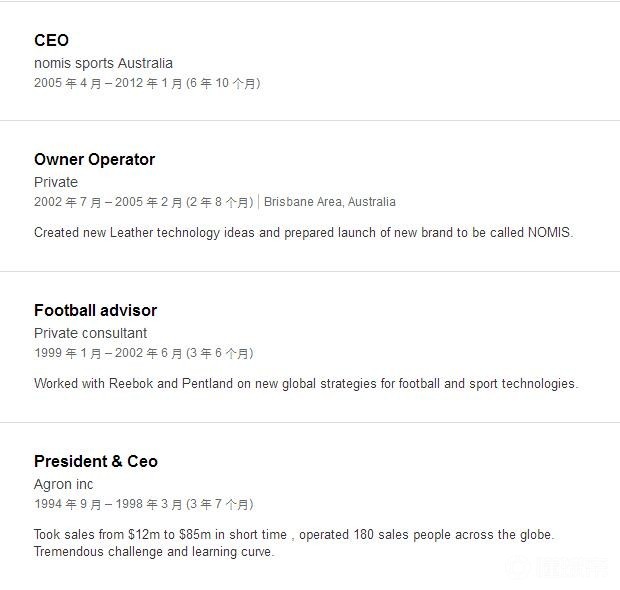Click the NOMIS leather technology description
The width and height of the screenshot is (620, 590).
click(303, 232)
